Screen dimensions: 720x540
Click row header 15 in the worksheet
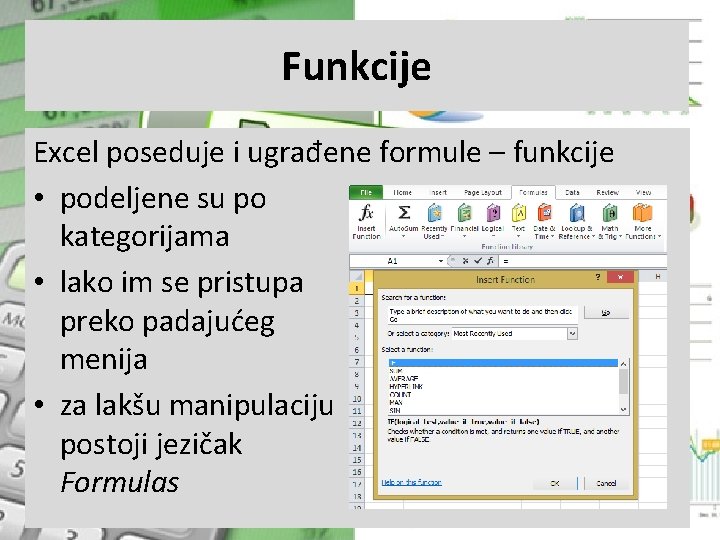click(x=356, y=460)
